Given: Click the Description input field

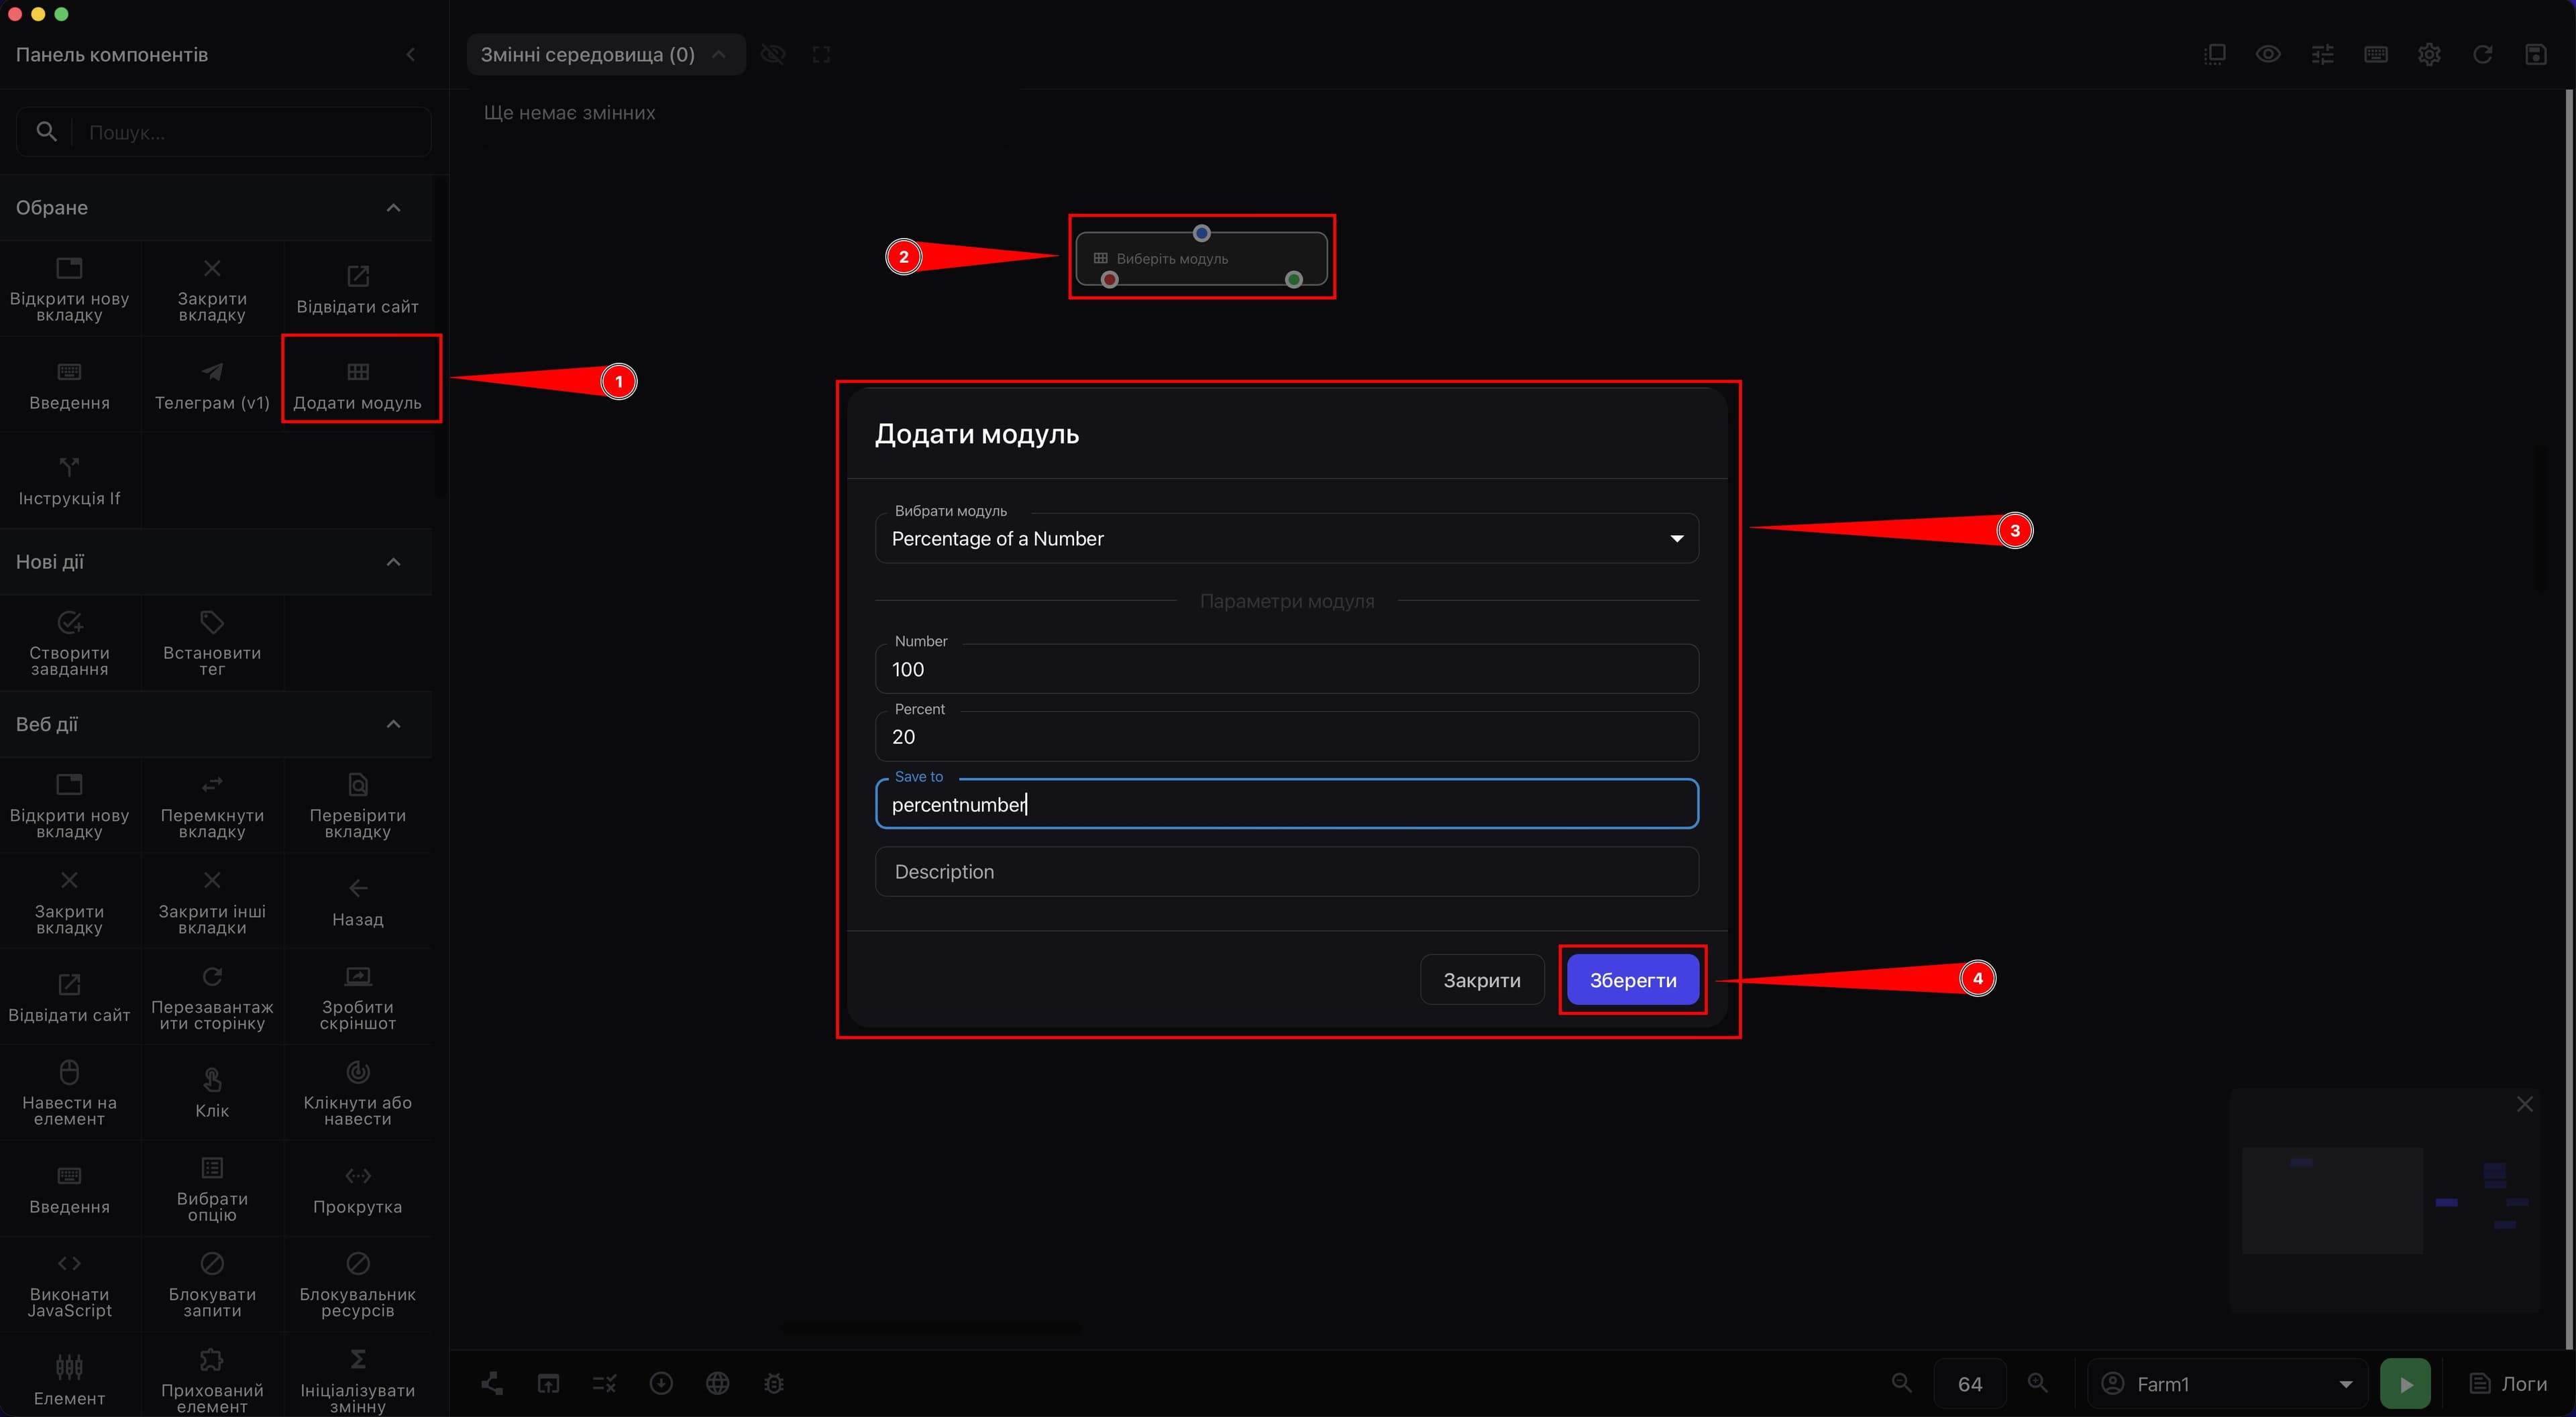Looking at the screenshot, I should point(1286,872).
